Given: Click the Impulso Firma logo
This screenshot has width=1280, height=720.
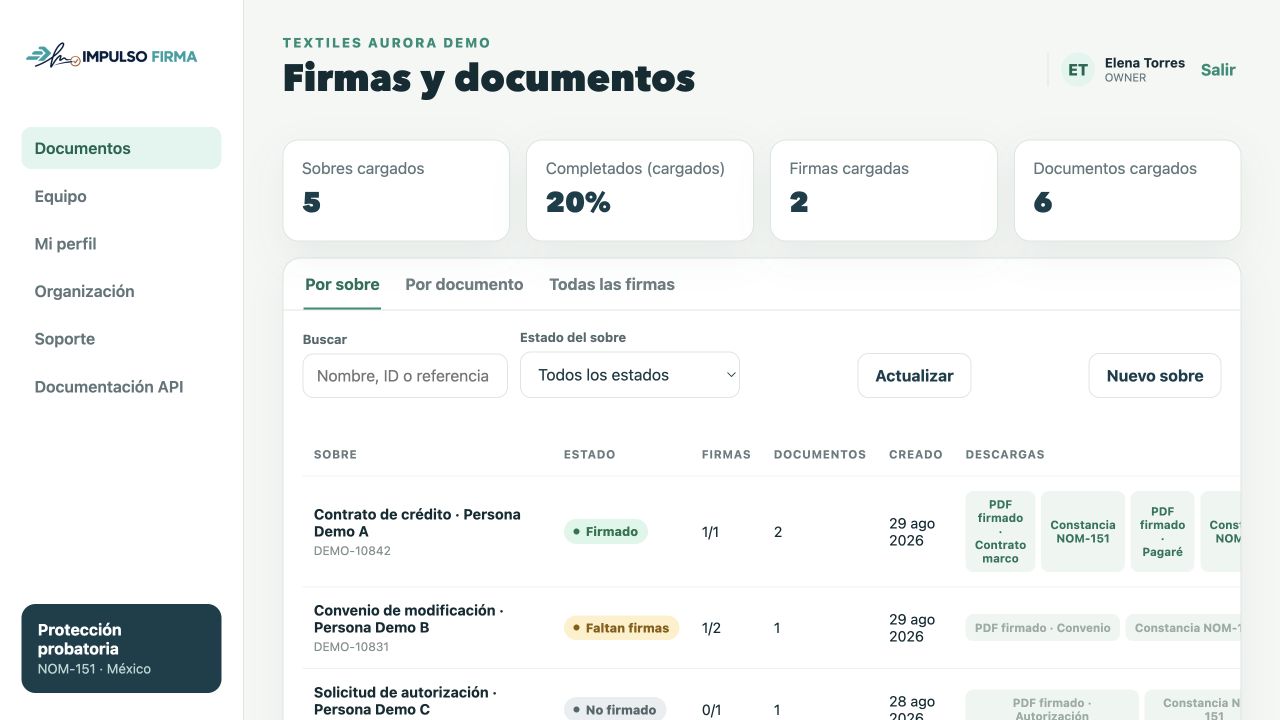Looking at the screenshot, I should (112, 56).
